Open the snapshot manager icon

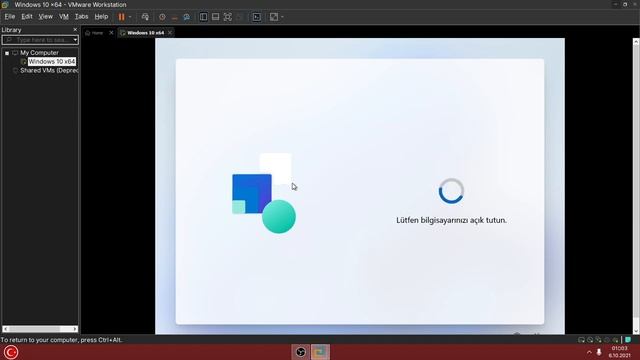[x=187, y=17]
